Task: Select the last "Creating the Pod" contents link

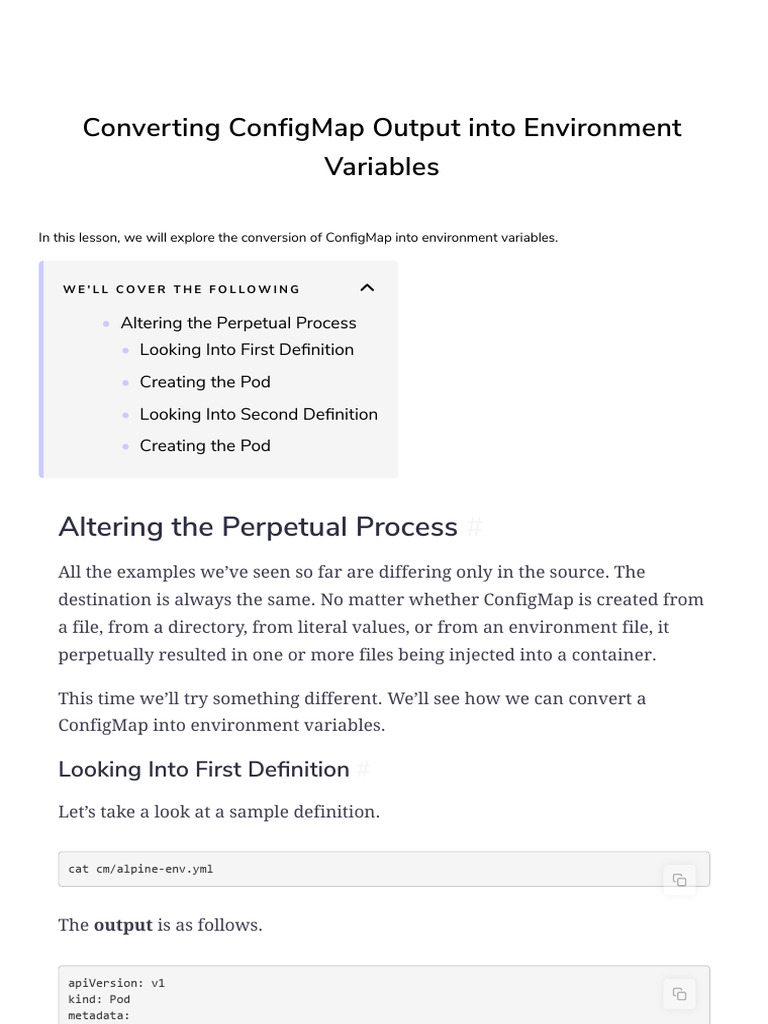Action: [205, 446]
